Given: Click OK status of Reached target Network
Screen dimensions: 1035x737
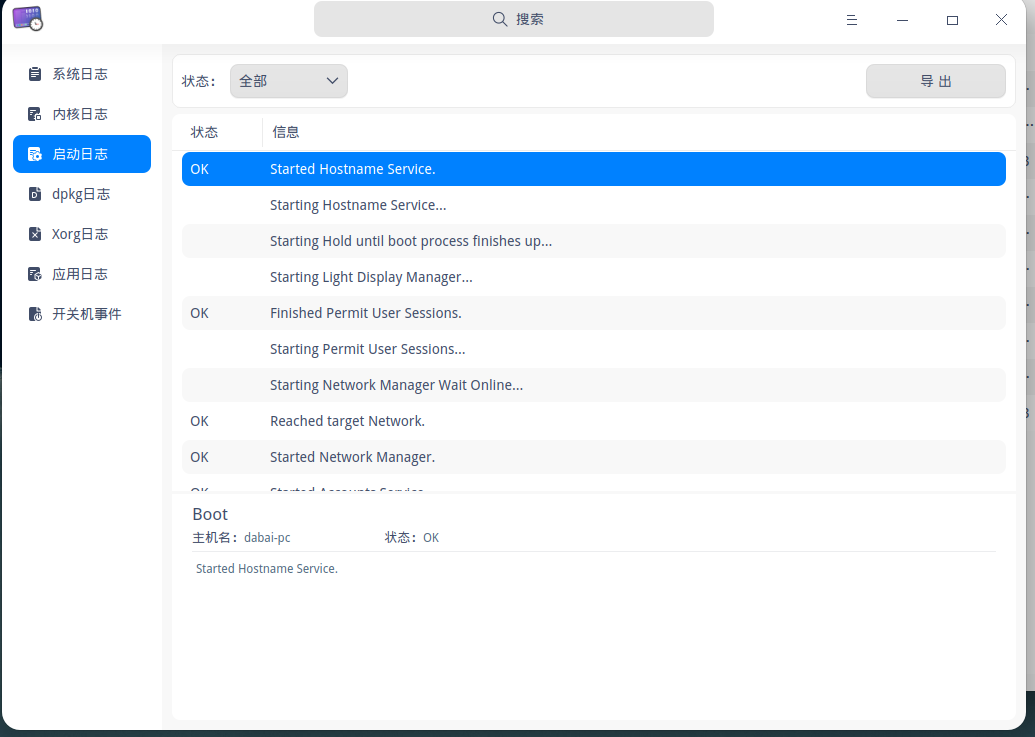Looking at the screenshot, I should 199,421.
